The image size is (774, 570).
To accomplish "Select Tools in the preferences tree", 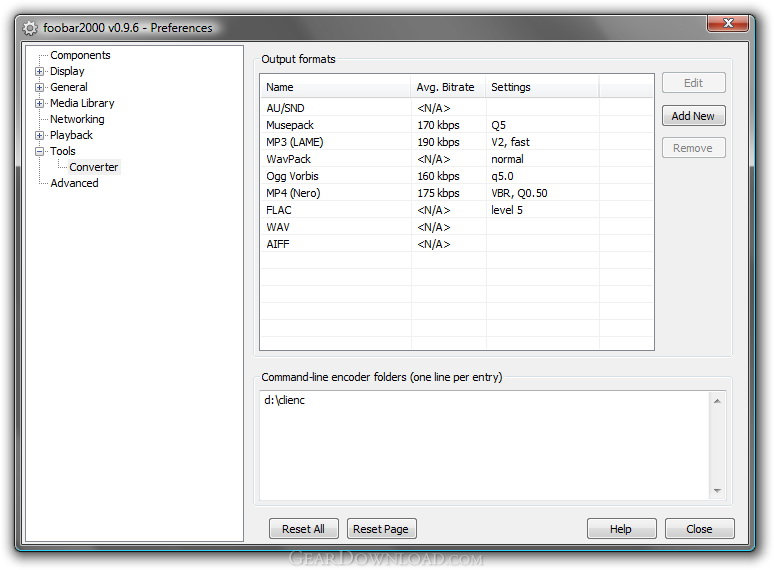I will point(63,151).
